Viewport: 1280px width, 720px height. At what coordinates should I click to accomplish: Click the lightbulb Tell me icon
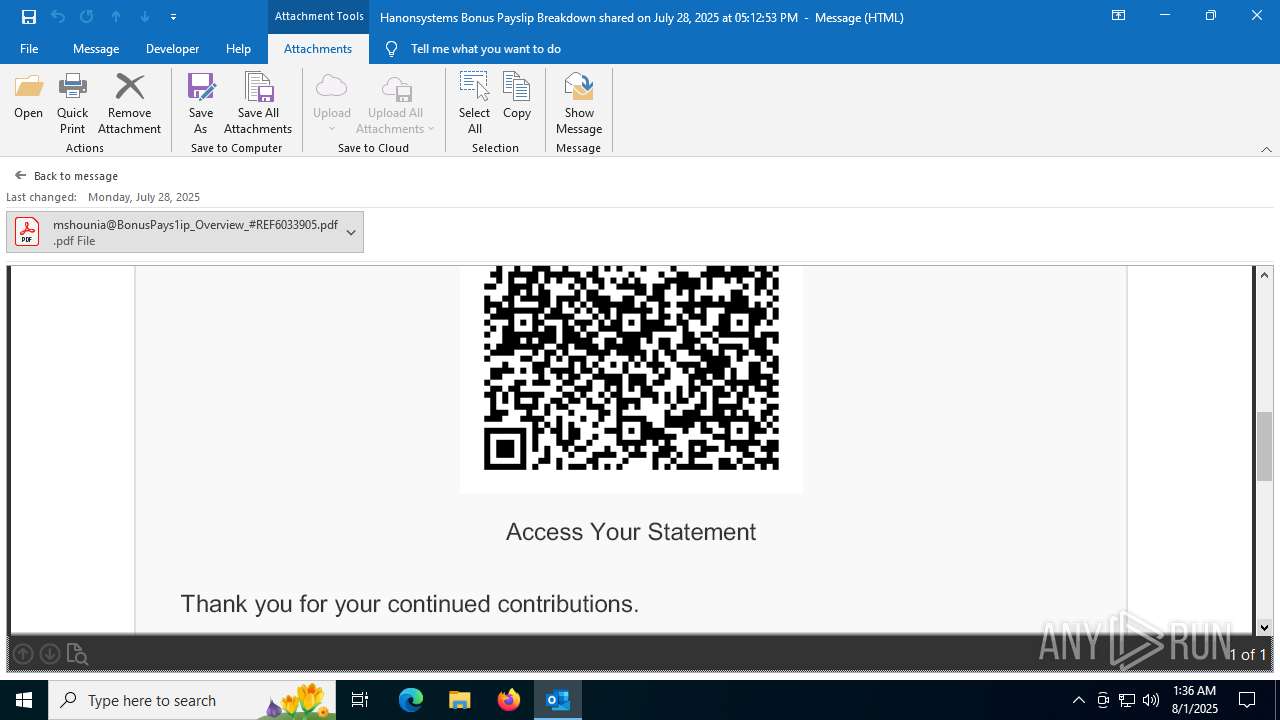(x=391, y=49)
